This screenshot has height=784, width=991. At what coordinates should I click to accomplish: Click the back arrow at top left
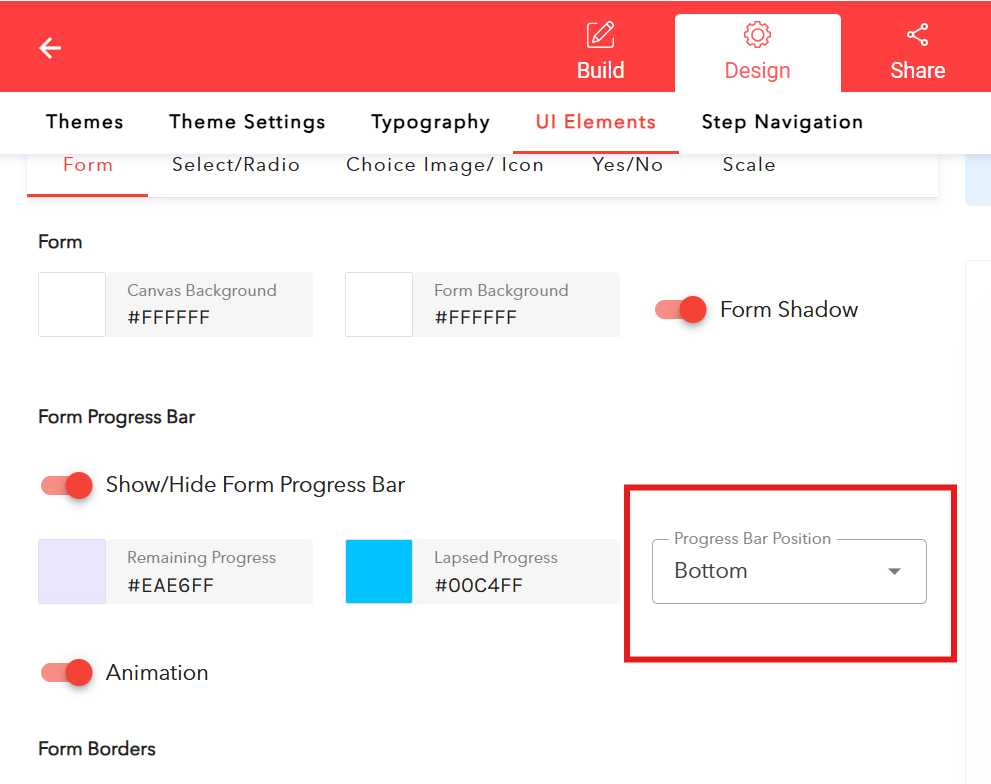tap(49, 47)
